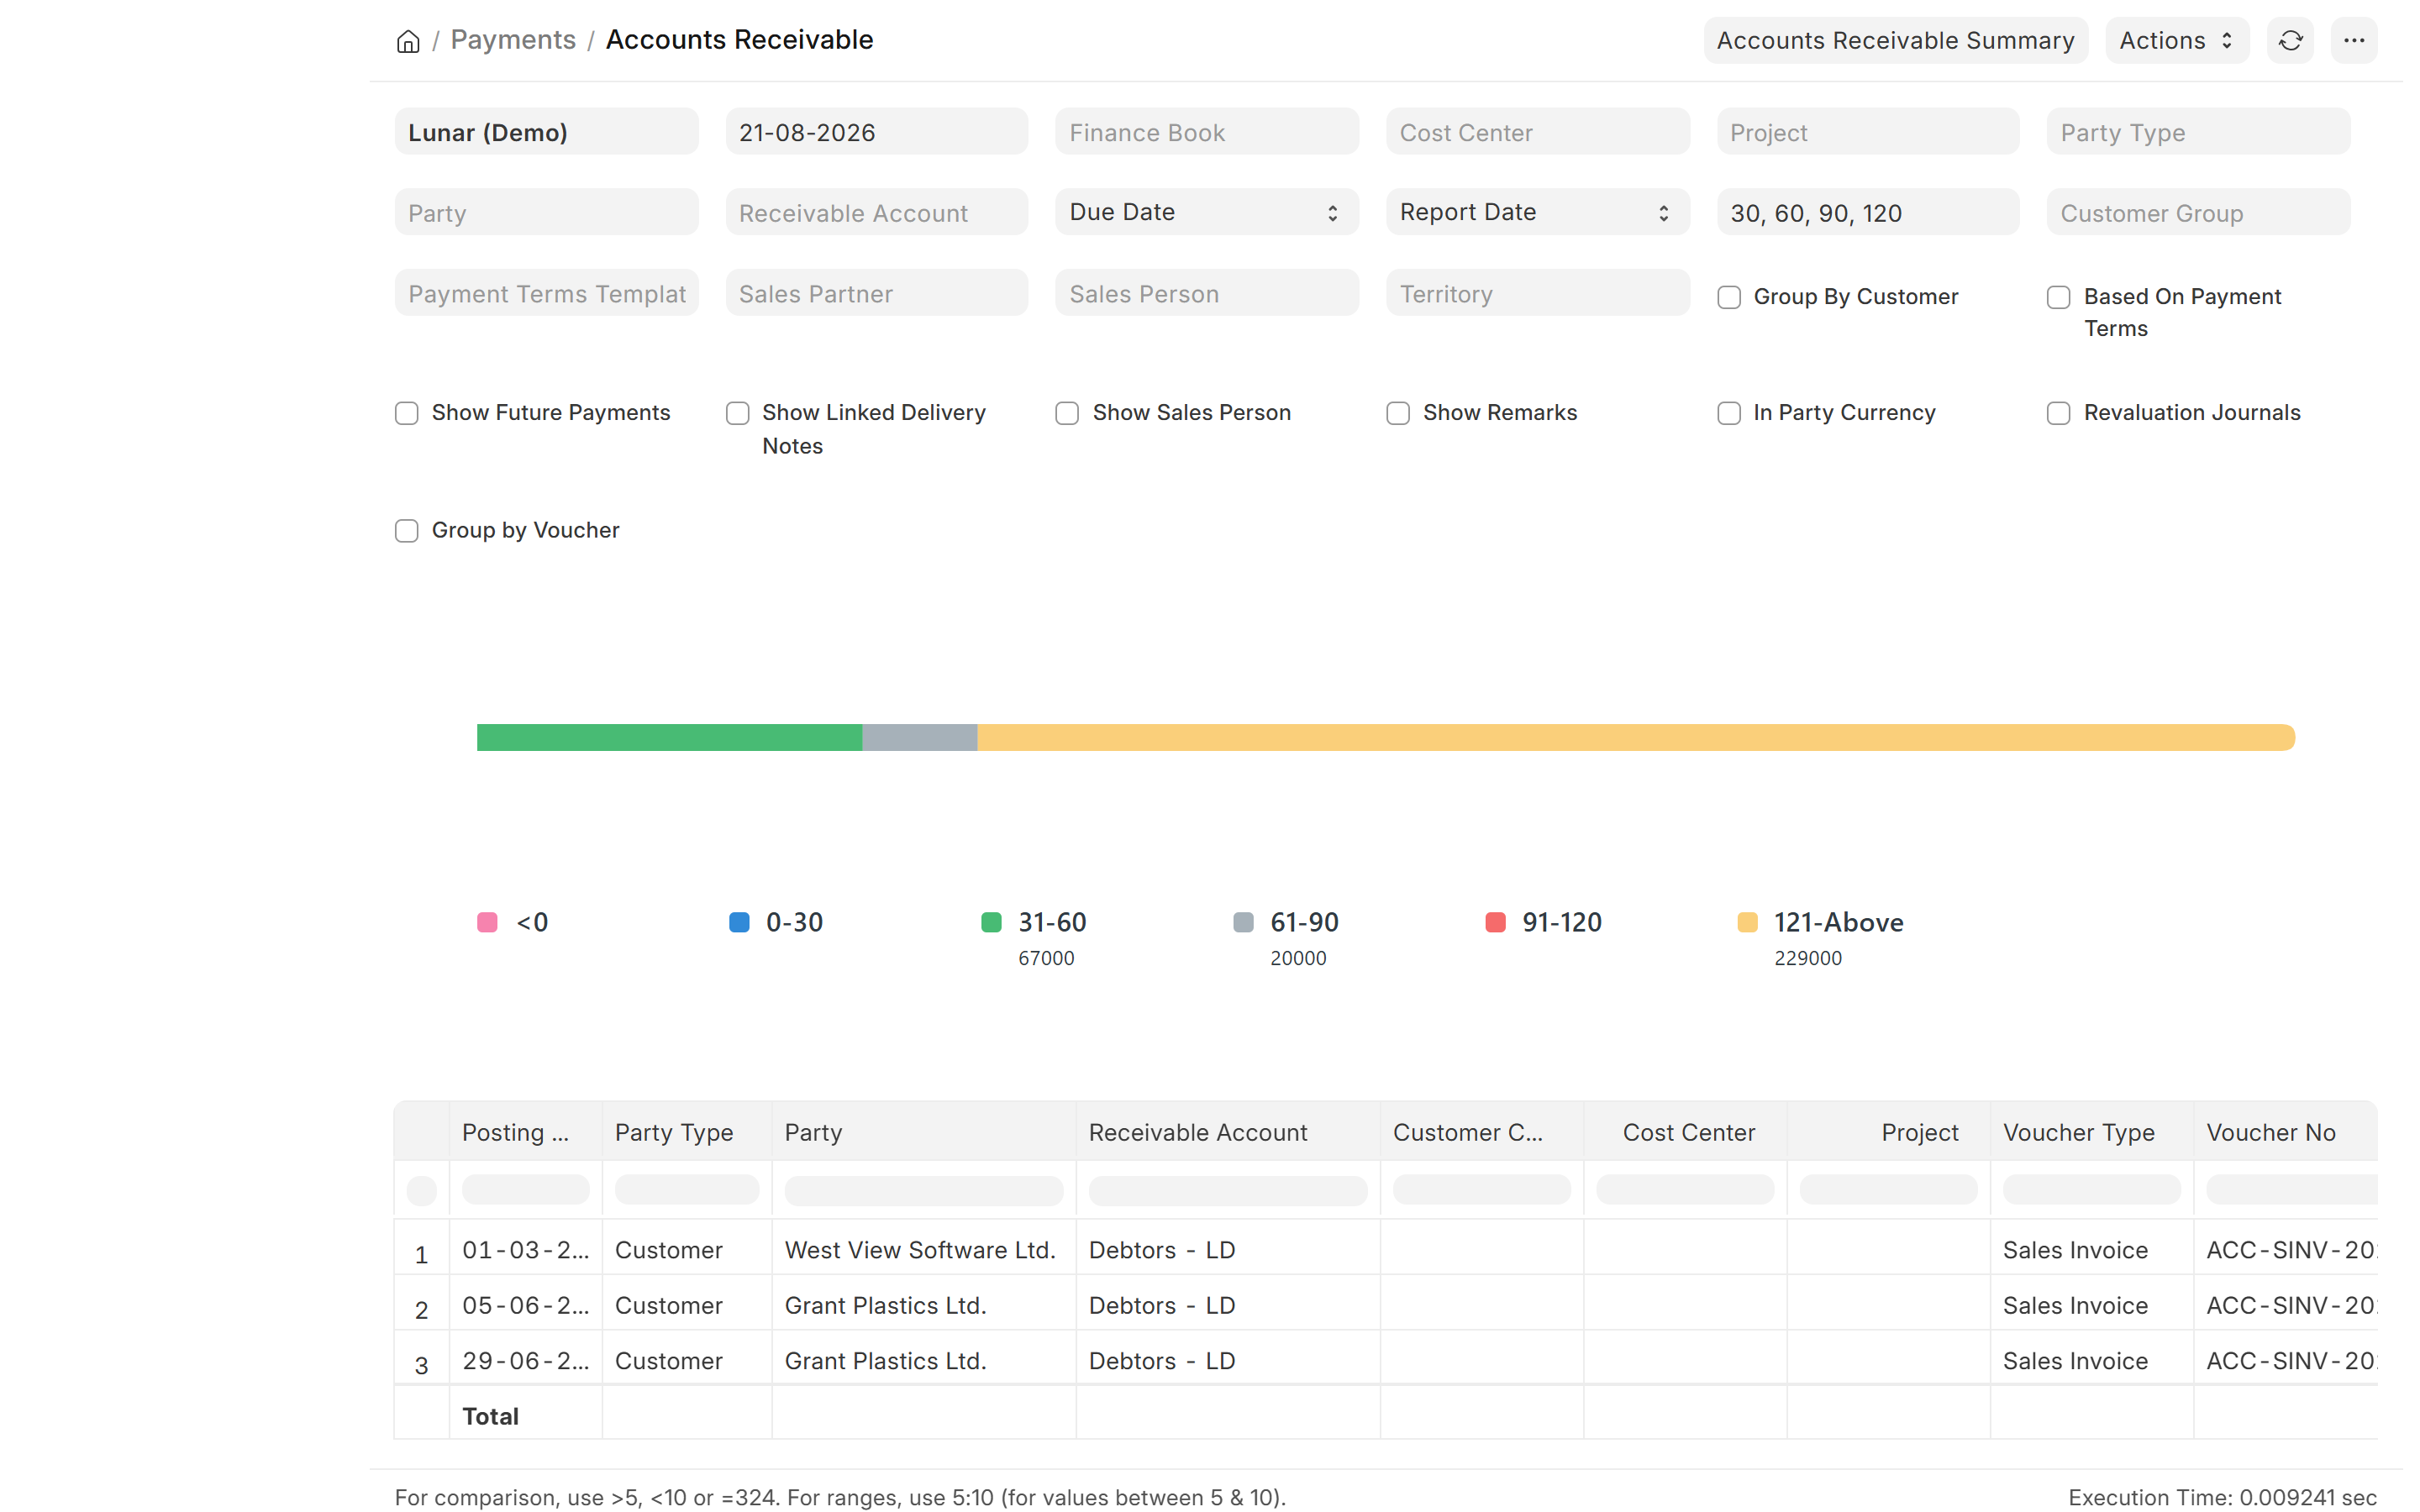Expand the Actions dropdown menu

pos(2176,41)
